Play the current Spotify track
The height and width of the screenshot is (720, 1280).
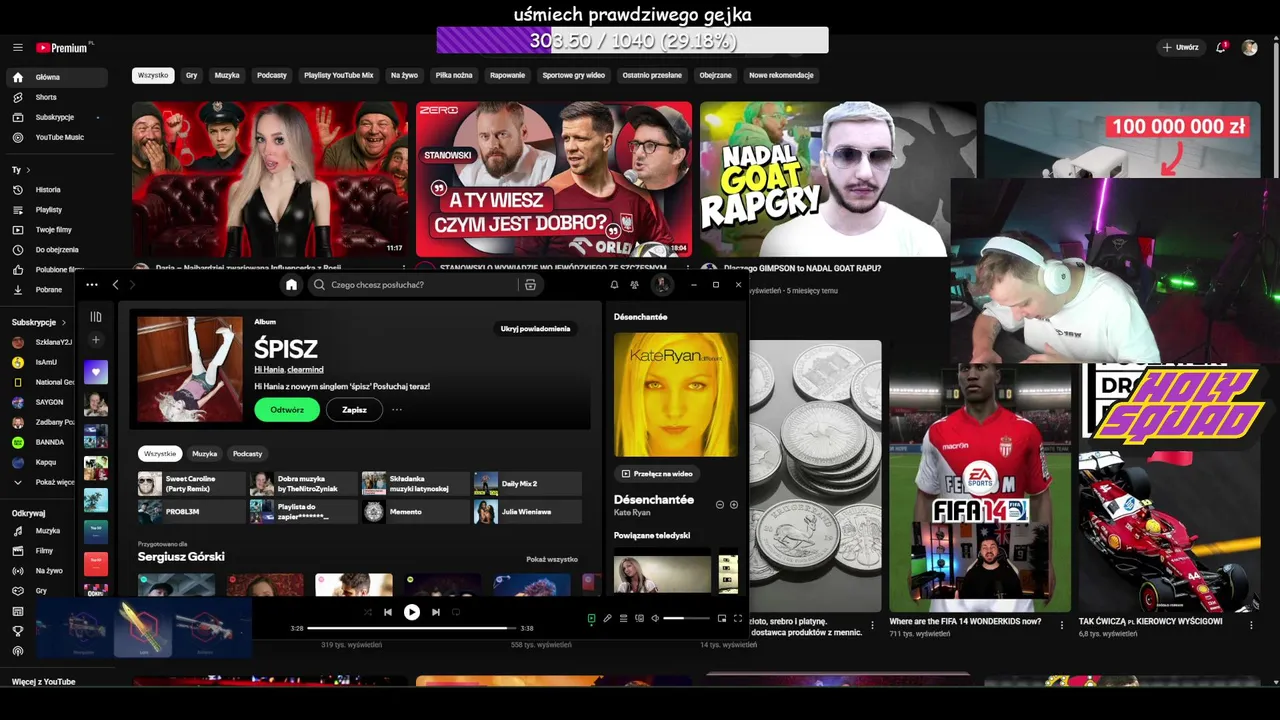412,612
